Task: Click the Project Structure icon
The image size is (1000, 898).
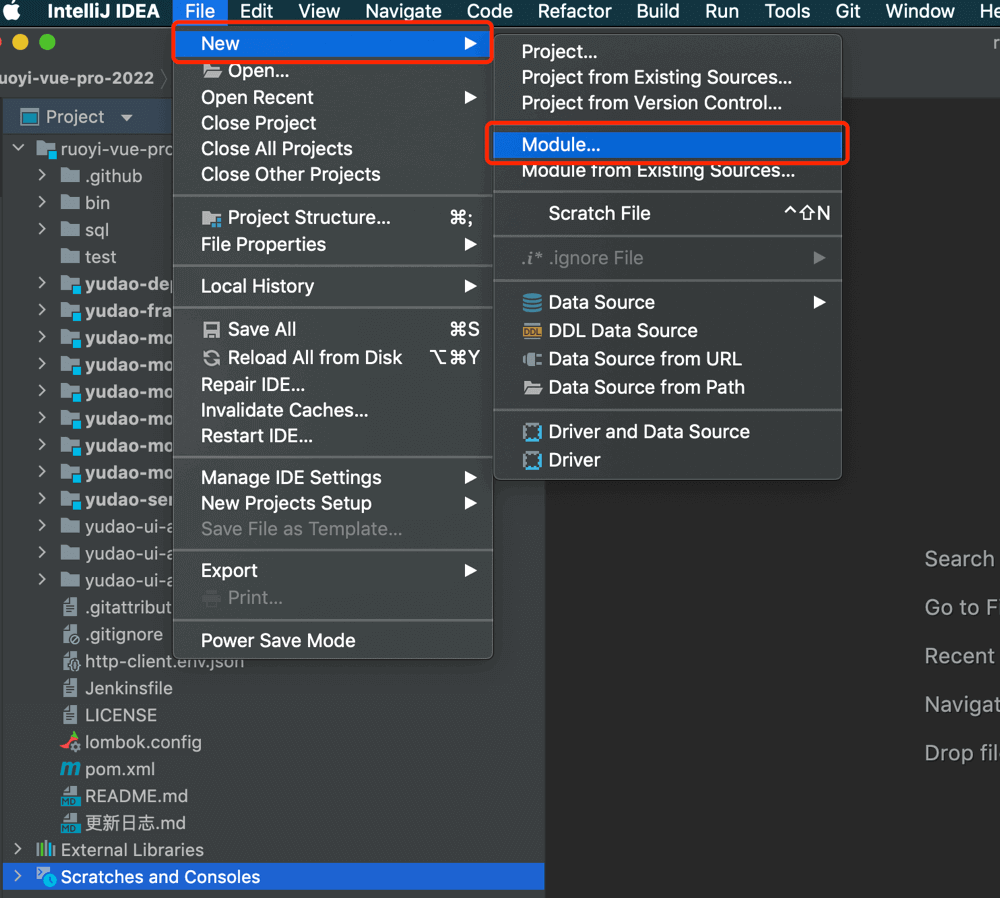Action: (211, 218)
